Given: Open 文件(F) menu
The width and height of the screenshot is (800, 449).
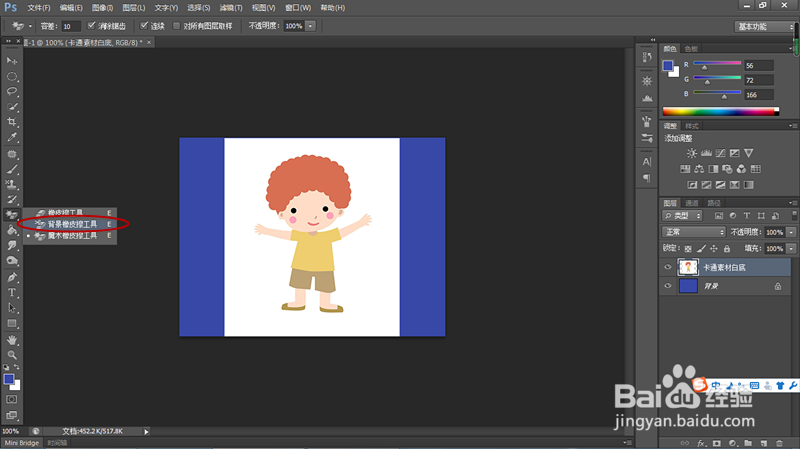Looking at the screenshot, I should pyautogui.click(x=39, y=8).
